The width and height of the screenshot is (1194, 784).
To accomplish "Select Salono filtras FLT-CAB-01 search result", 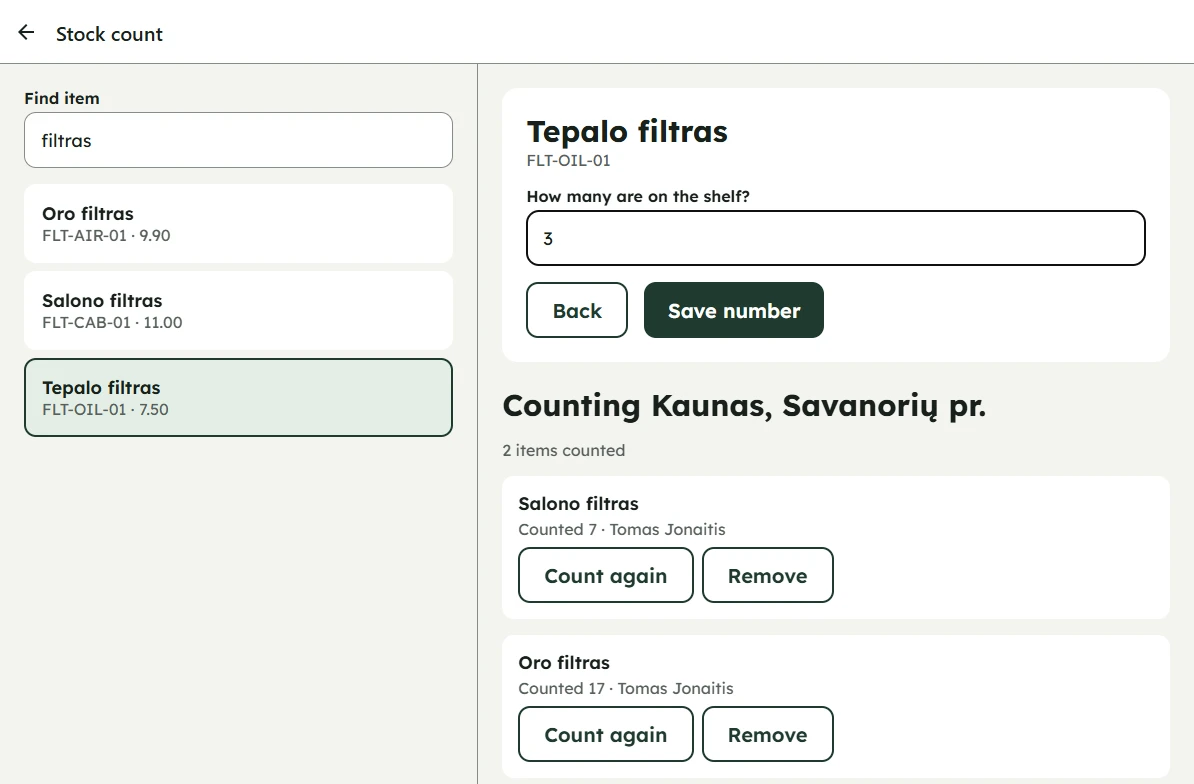I will point(238,311).
